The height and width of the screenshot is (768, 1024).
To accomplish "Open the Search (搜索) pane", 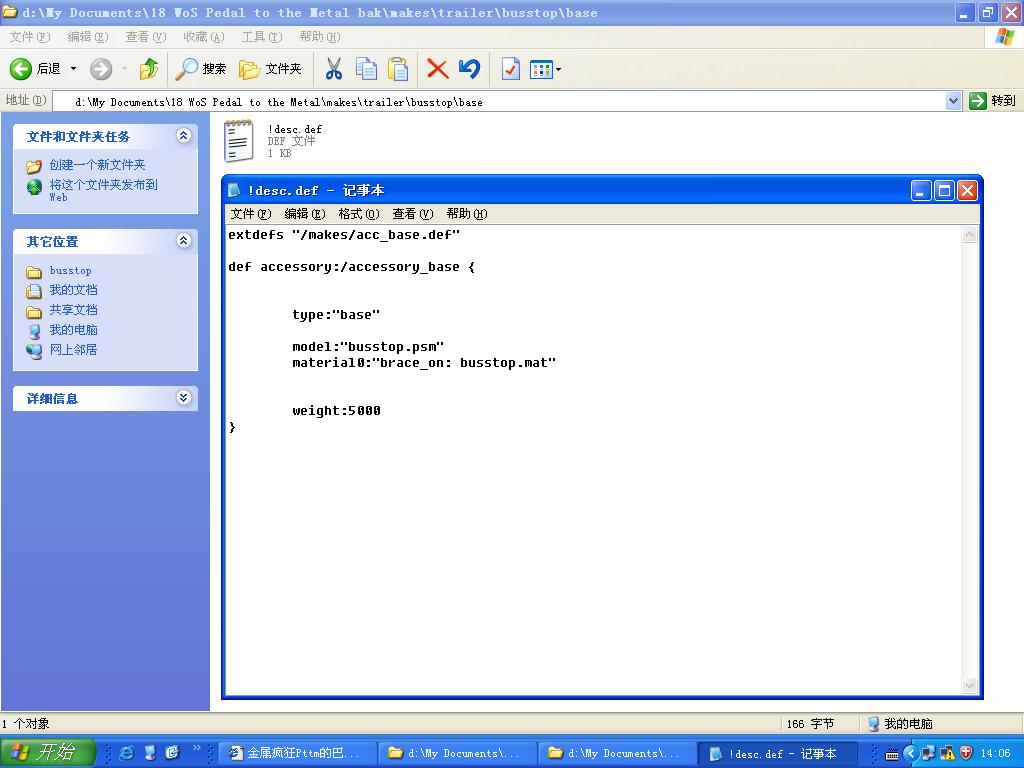I will point(201,69).
